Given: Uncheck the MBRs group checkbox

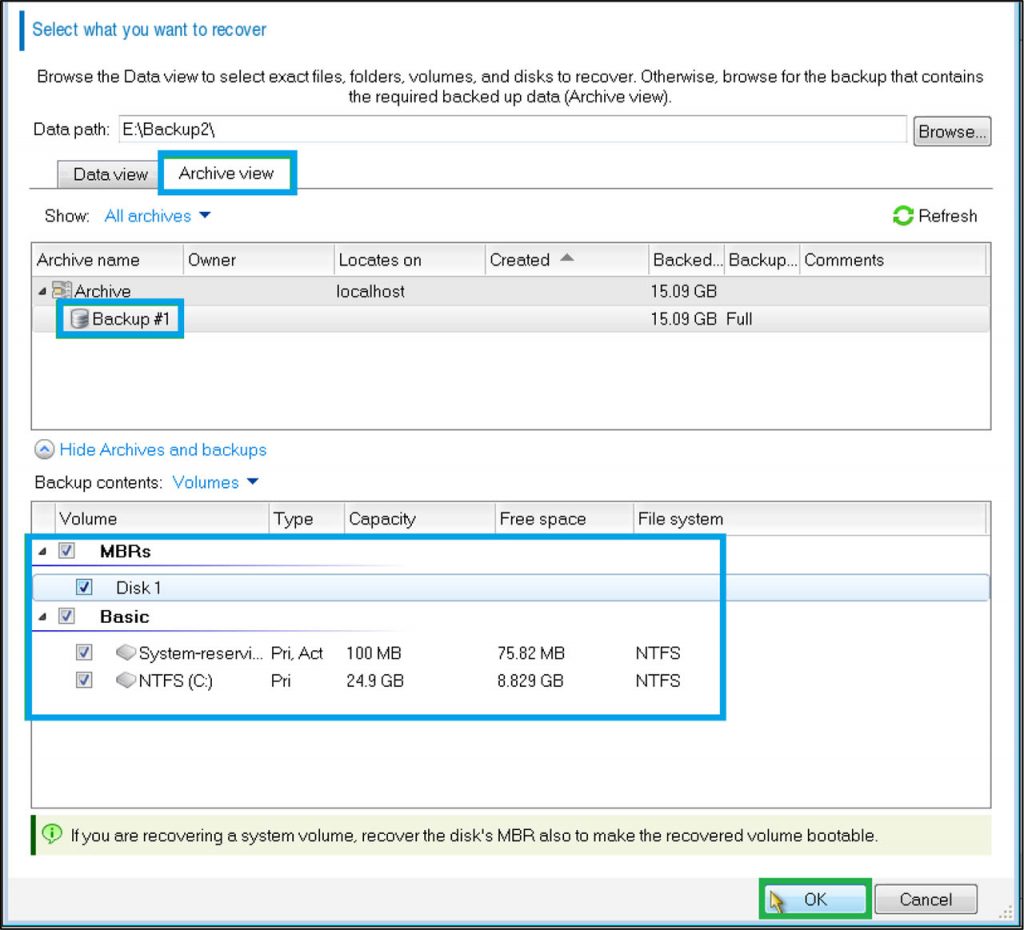Looking at the screenshot, I should pyautogui.click(x=67, y=551).
